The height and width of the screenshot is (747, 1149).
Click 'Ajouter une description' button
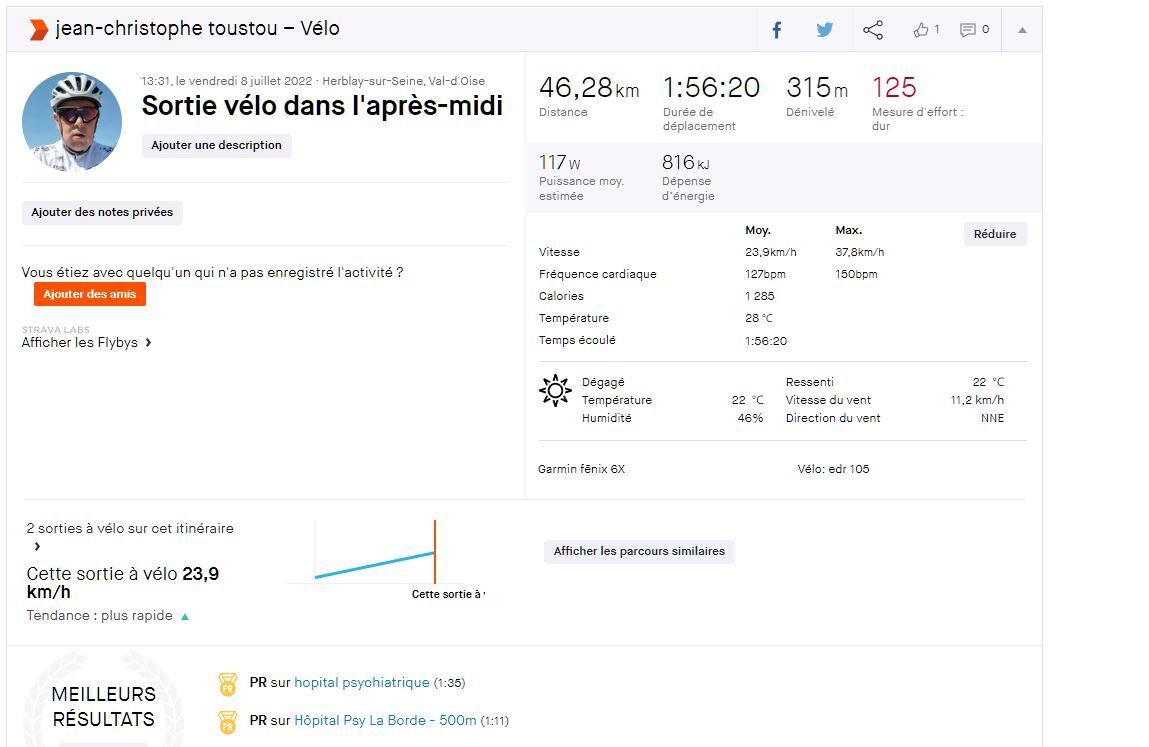(217, 145)
